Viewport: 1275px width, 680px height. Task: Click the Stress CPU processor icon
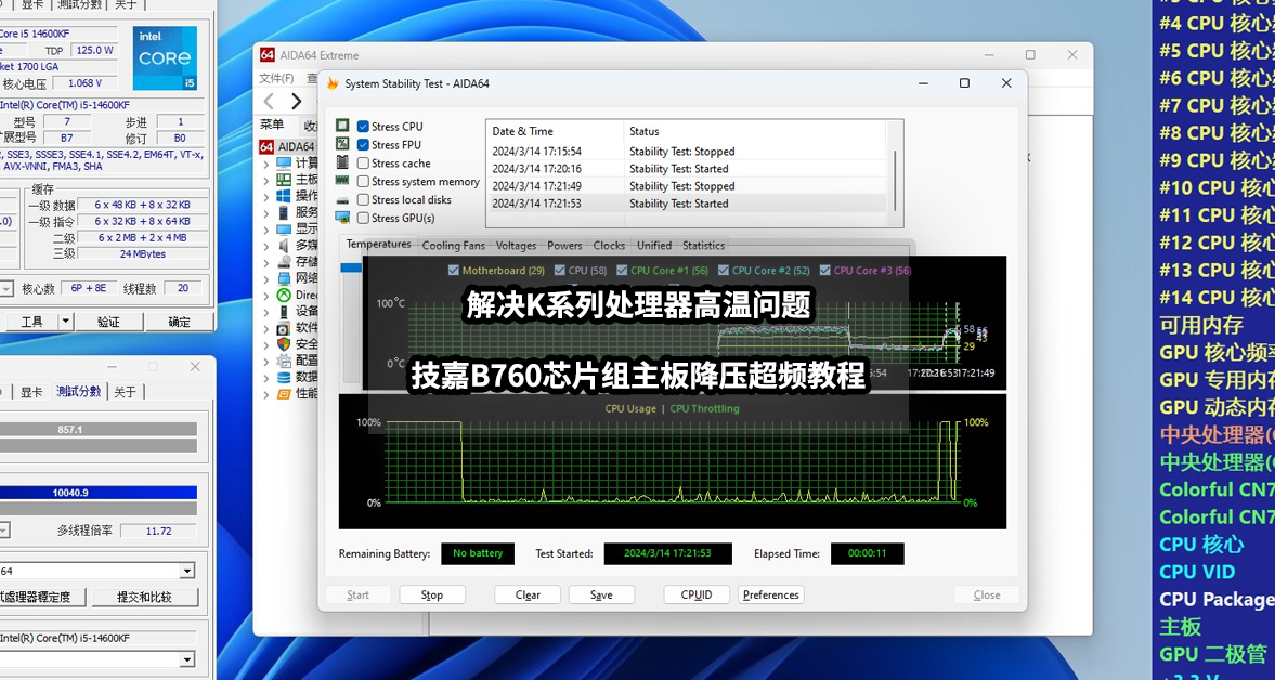point(343,126)
